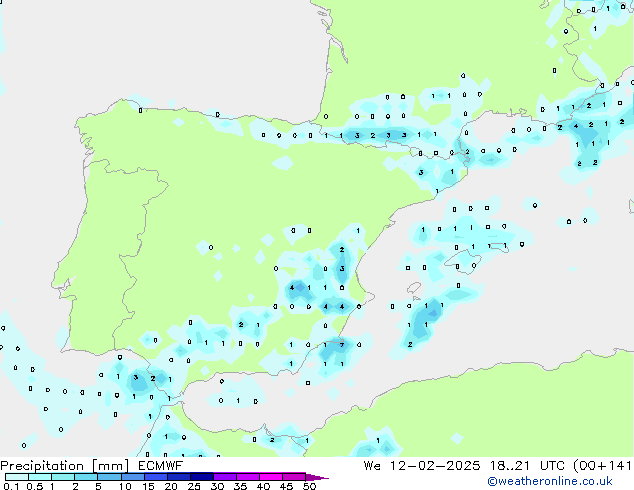Image resolution: width=634 pixels, height=490 pixels.
Task: Click the legend scale label '35'
Action: [x=240, y=486]
